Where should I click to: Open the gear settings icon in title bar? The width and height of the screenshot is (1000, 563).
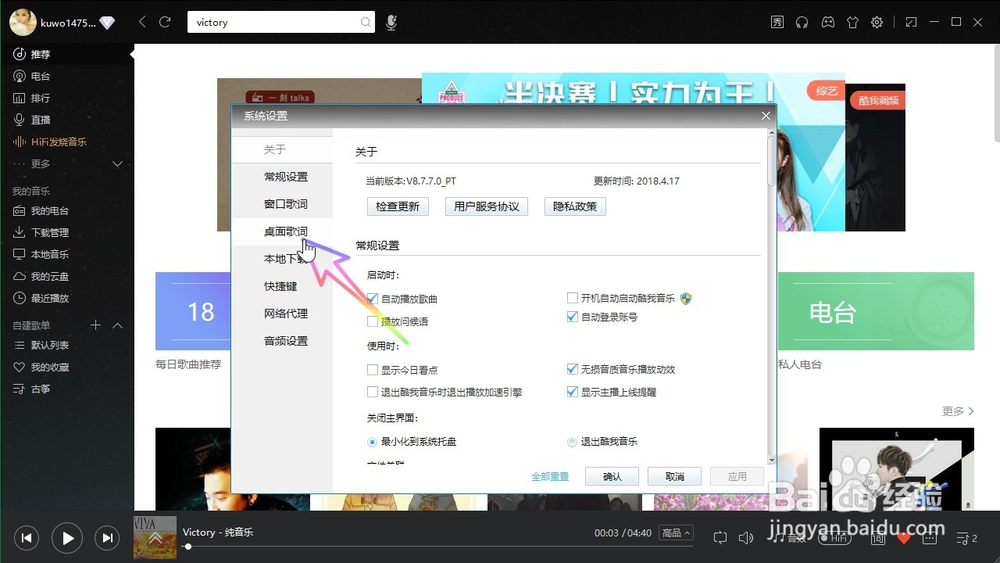[877, 22]
